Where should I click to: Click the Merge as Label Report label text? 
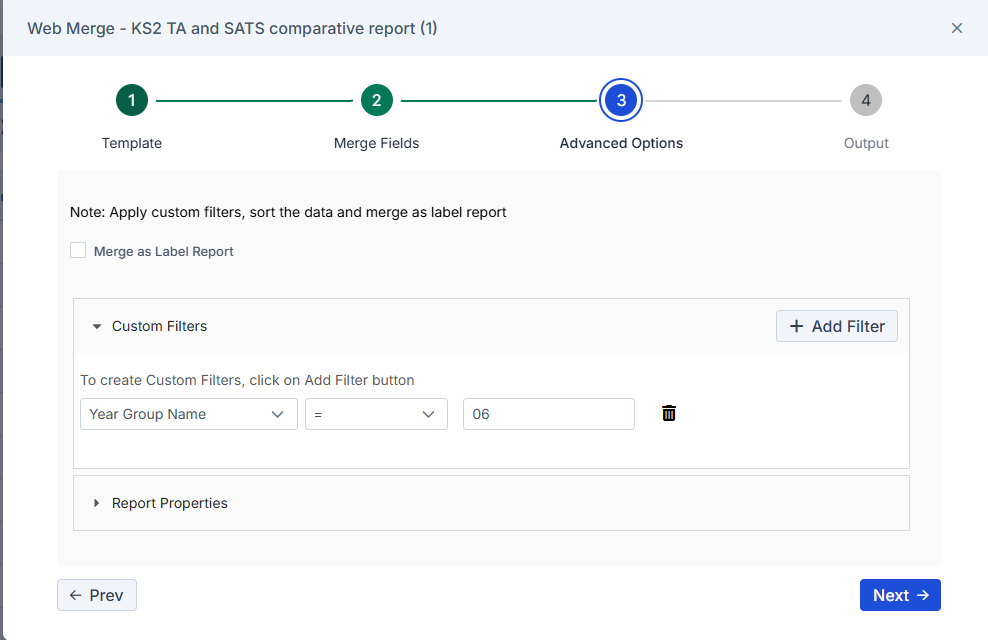click(x=164, y=251)
